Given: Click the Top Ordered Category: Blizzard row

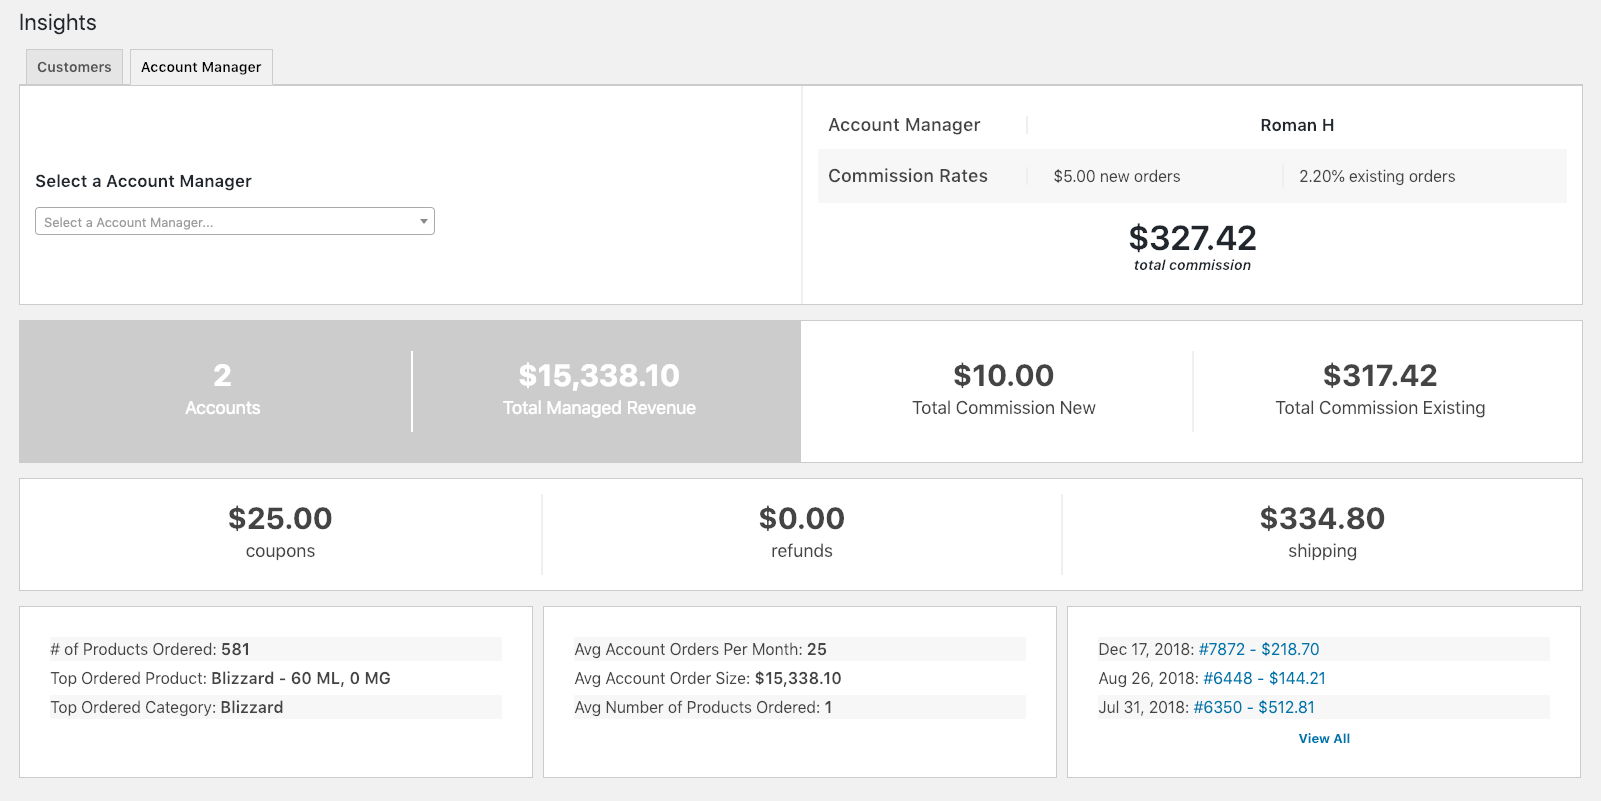Looking at the screenshot, I should [x=276, y=707].
